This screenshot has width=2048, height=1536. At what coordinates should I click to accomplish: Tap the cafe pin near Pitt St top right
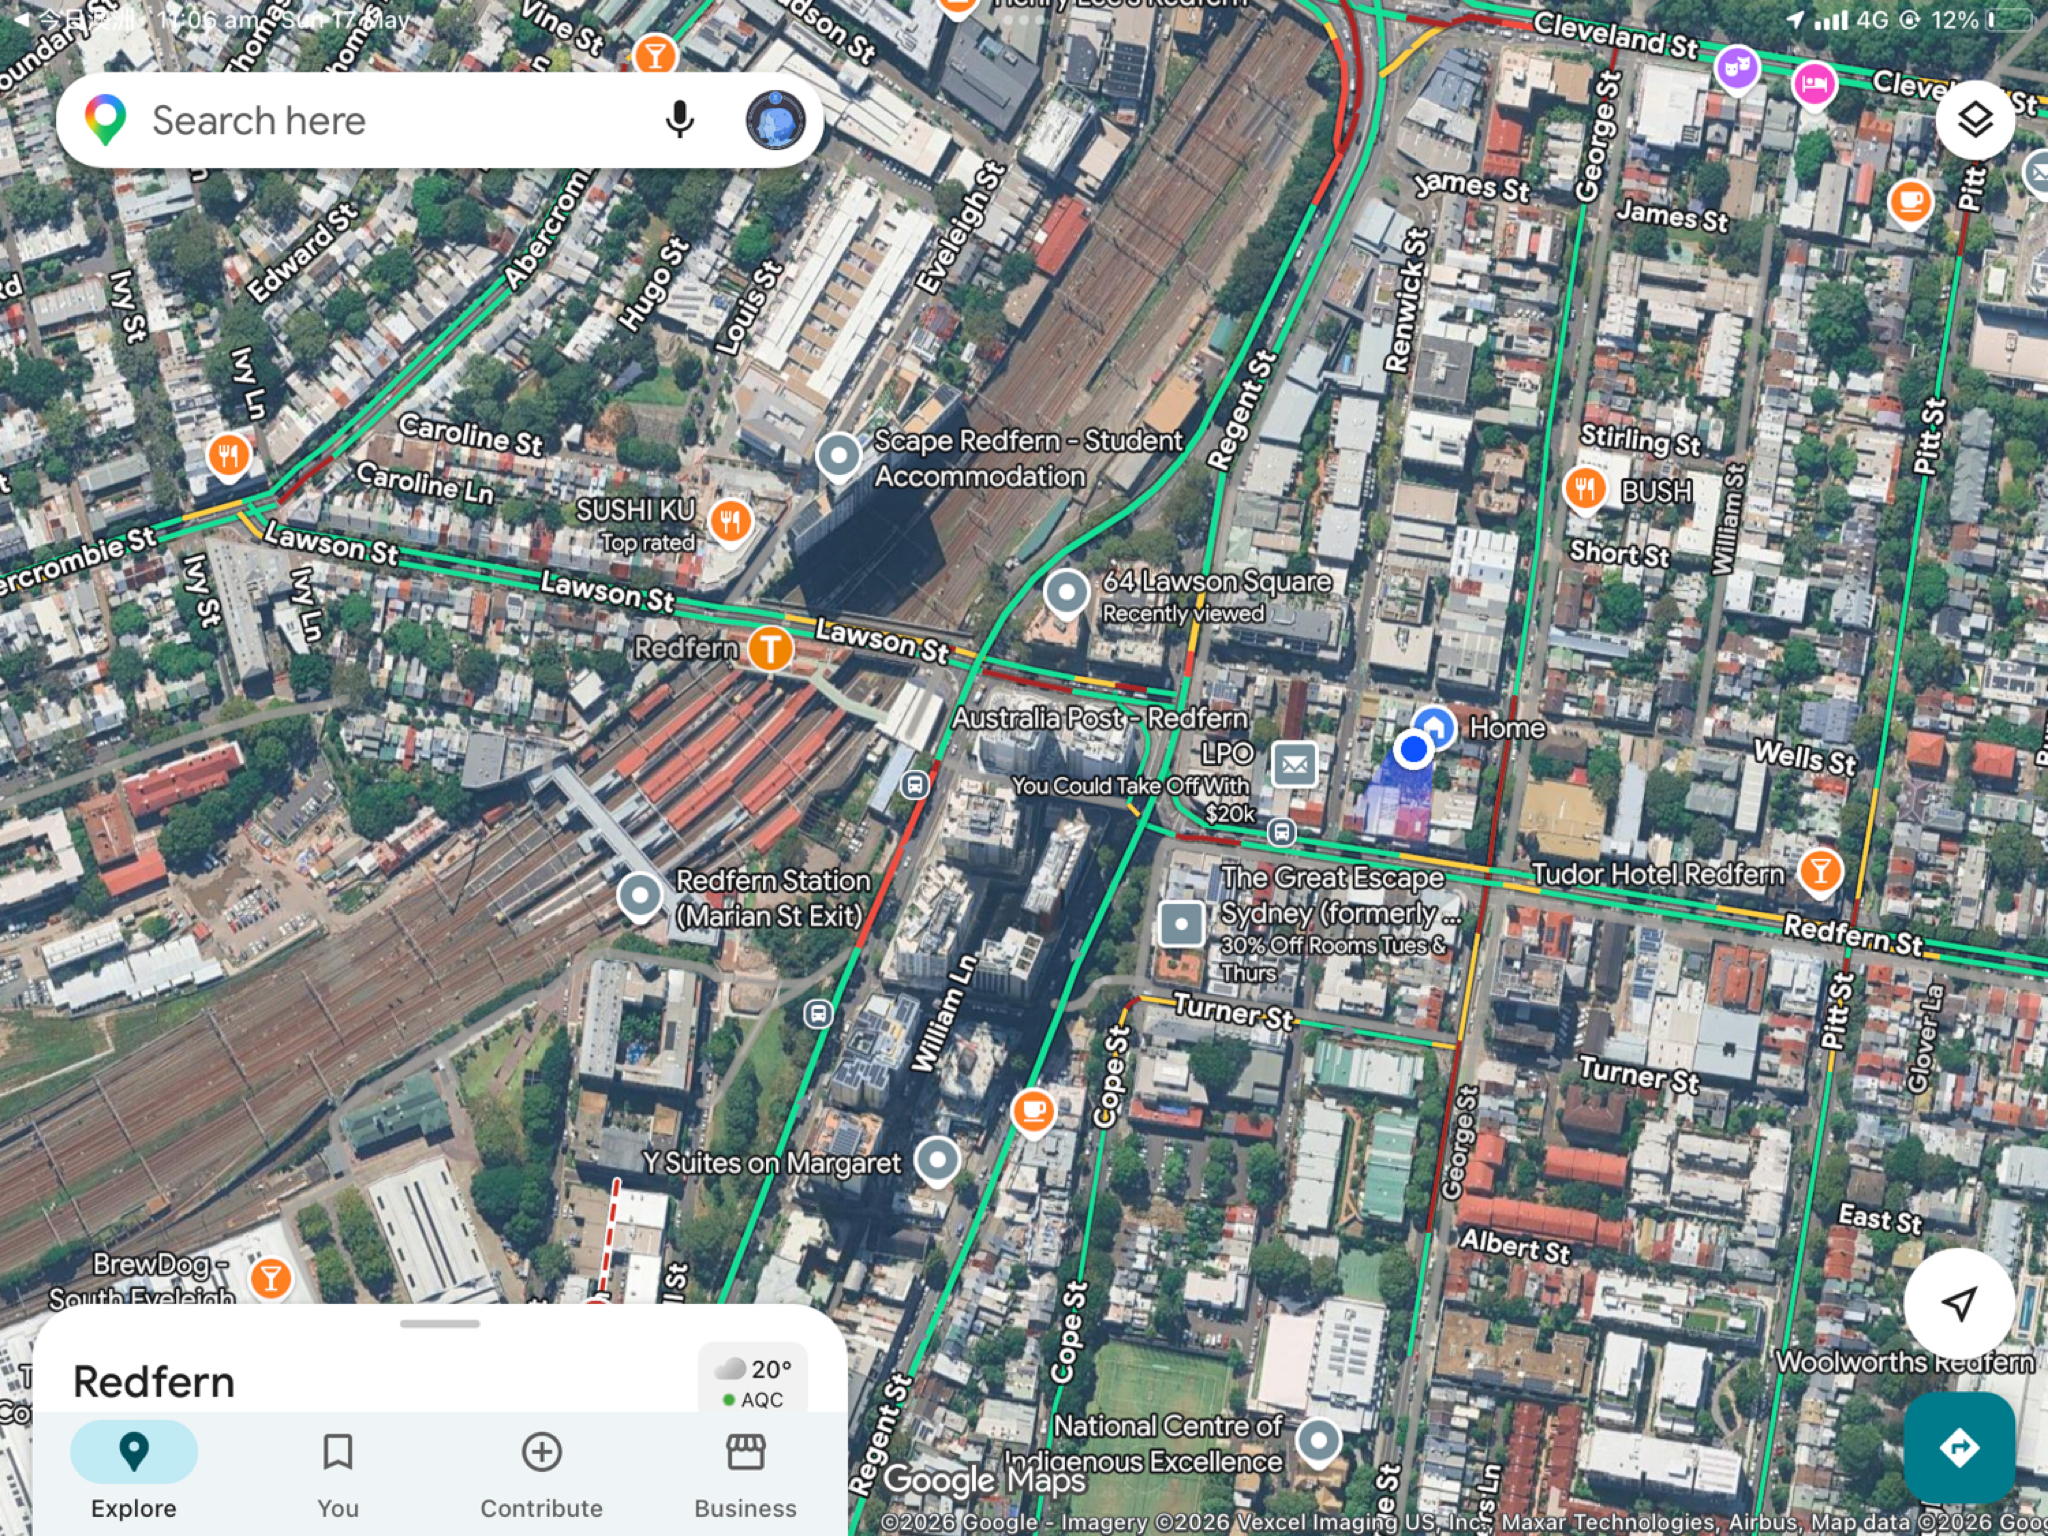point(1910,202)
